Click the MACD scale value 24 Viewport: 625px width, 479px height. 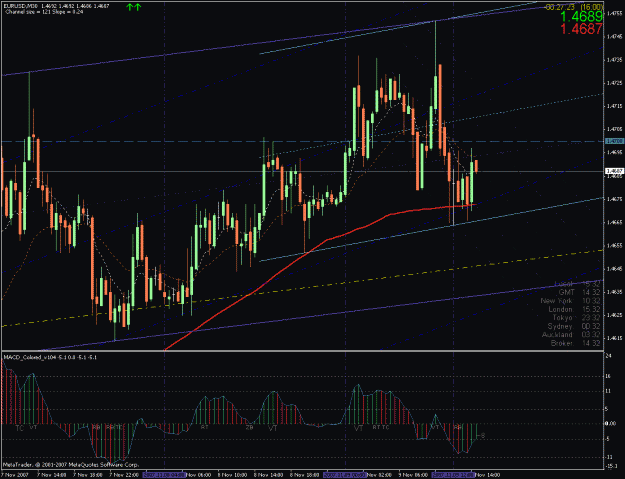[x=609, y=356]
